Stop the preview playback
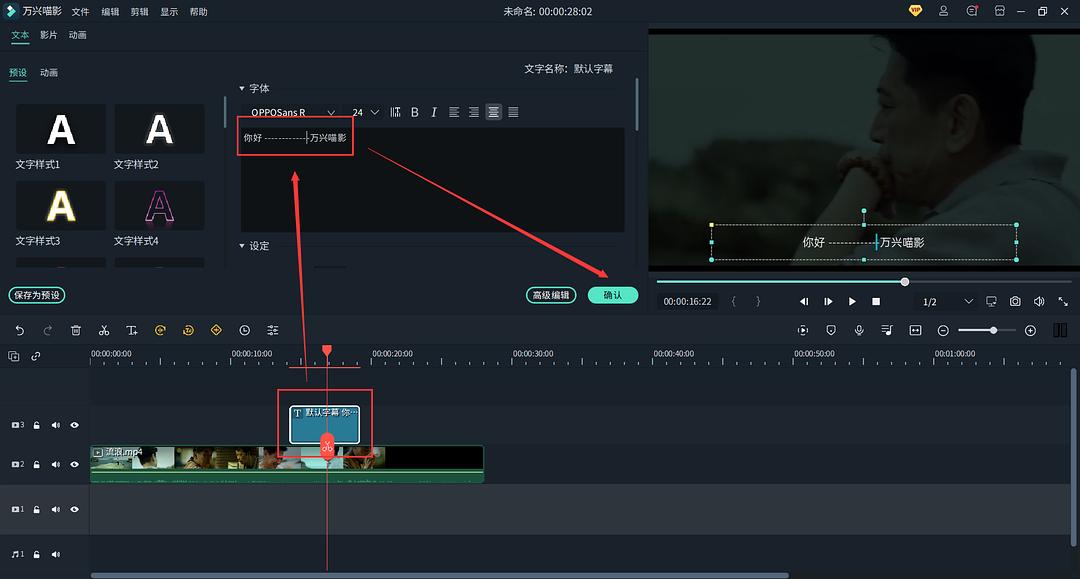 pos(876,302)
